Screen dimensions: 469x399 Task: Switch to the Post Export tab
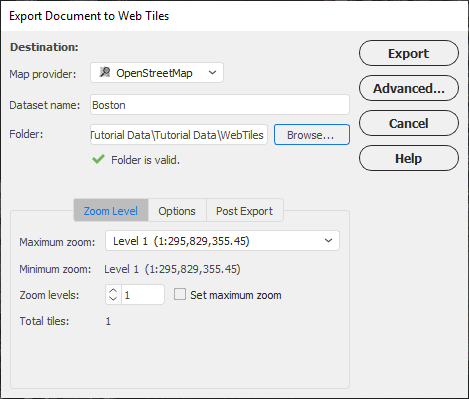(x=245, y=211)
